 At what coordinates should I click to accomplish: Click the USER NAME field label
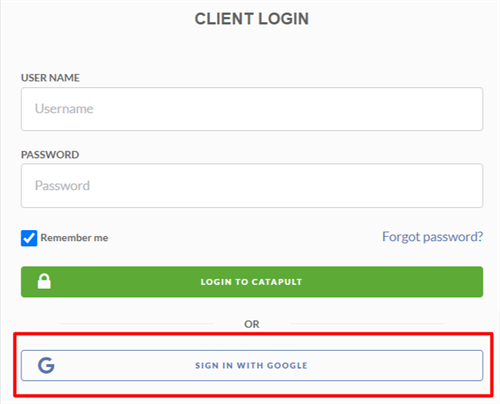50,78
